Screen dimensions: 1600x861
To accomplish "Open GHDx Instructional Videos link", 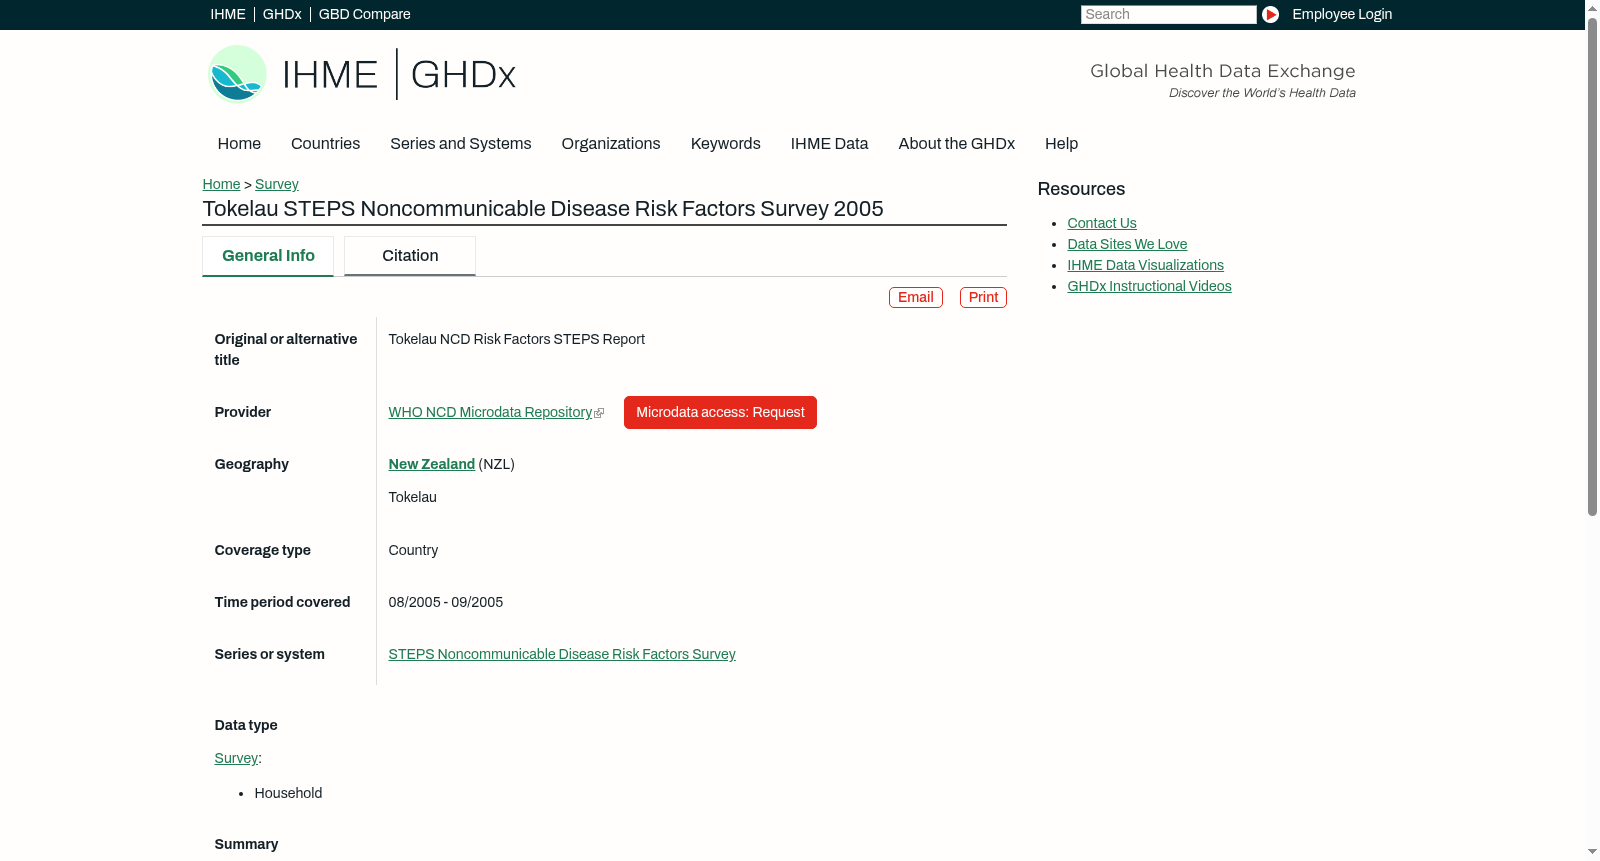I will pyautogui.click(x=1149, y=286).
